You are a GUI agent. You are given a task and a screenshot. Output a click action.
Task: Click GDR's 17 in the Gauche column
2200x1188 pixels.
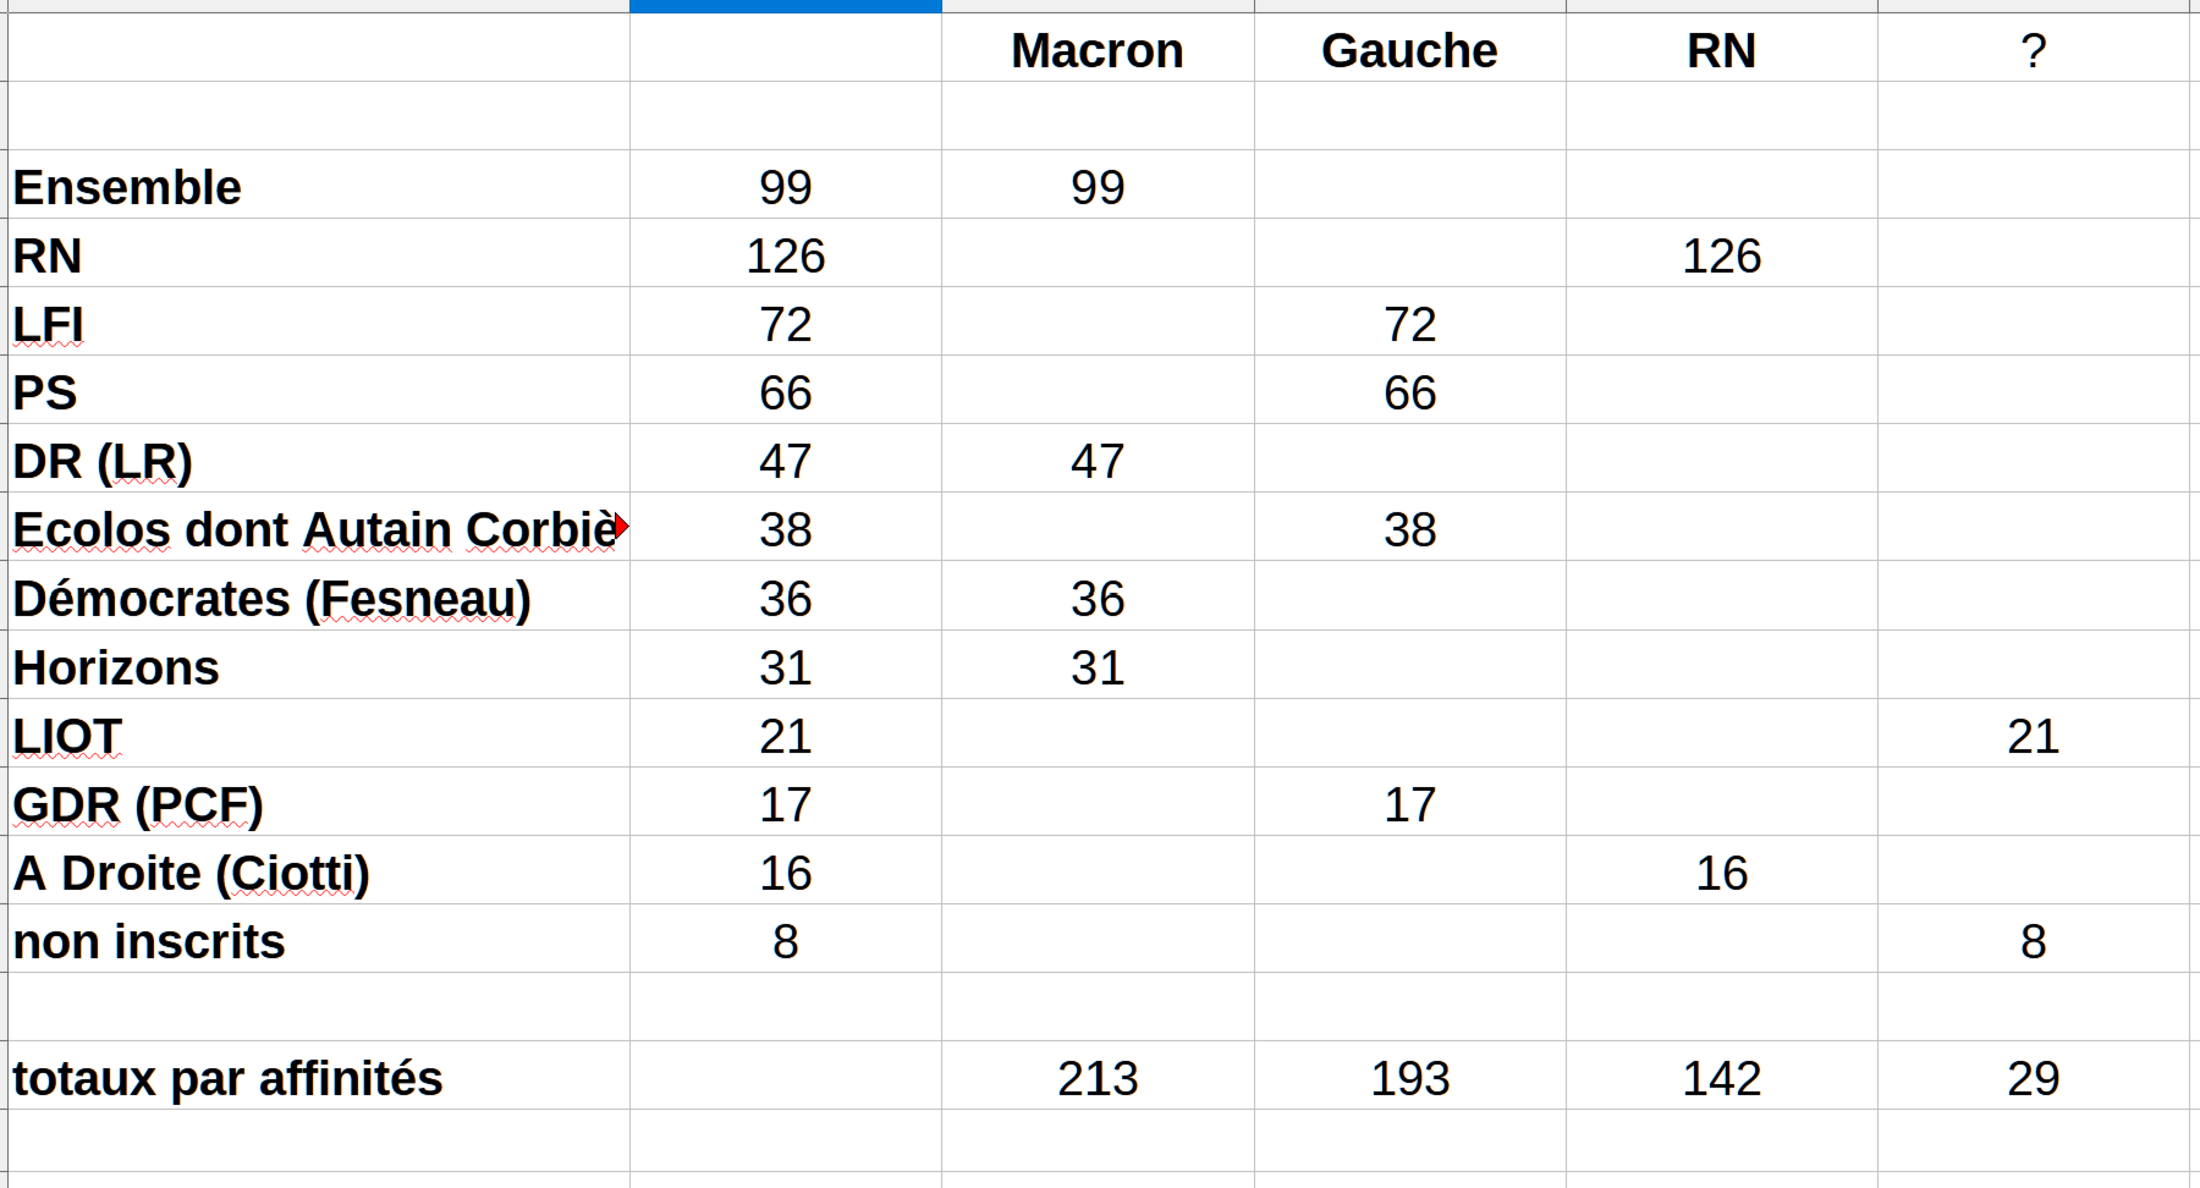1409,804
